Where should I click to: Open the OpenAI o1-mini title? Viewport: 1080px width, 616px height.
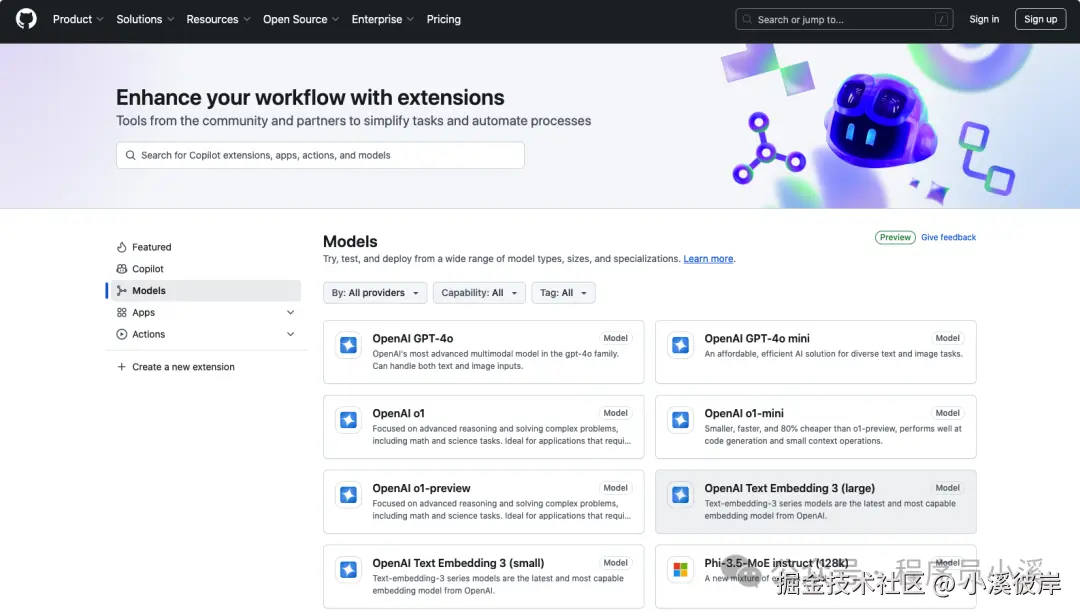pos(743,413)
